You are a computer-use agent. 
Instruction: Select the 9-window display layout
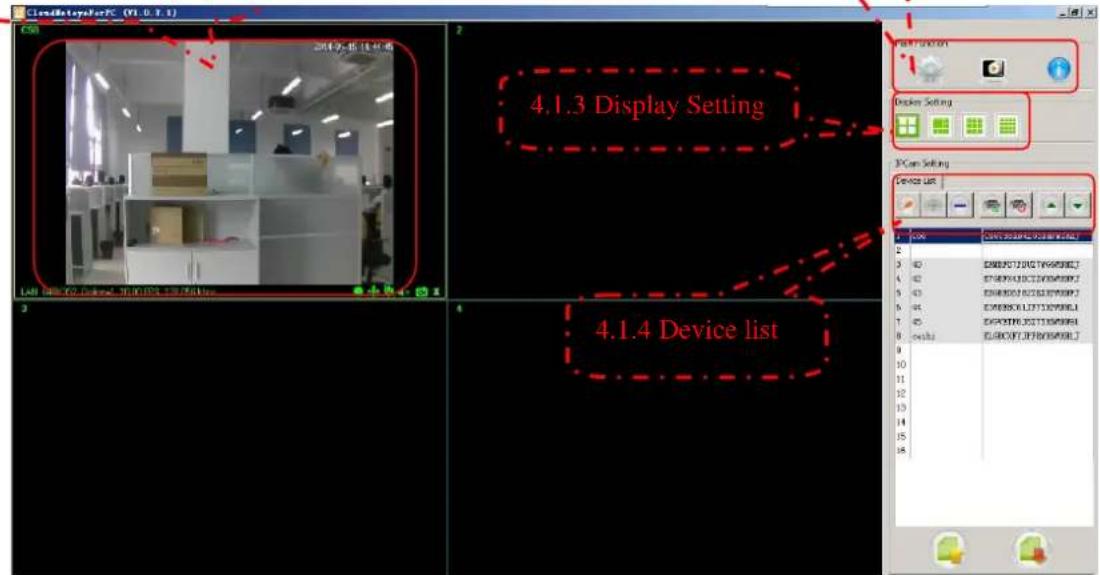pyautogui.click(x=974, y=126)
